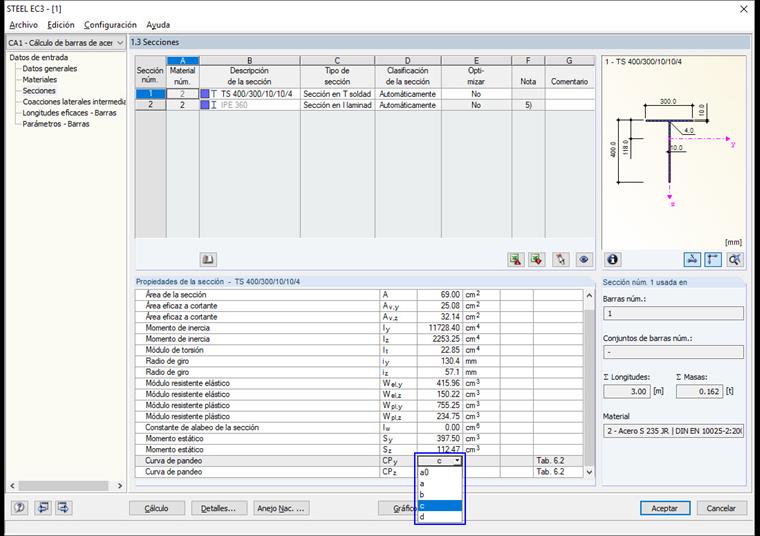Open the section library book icon
The image size is (760, 536).
click(208, 259)
